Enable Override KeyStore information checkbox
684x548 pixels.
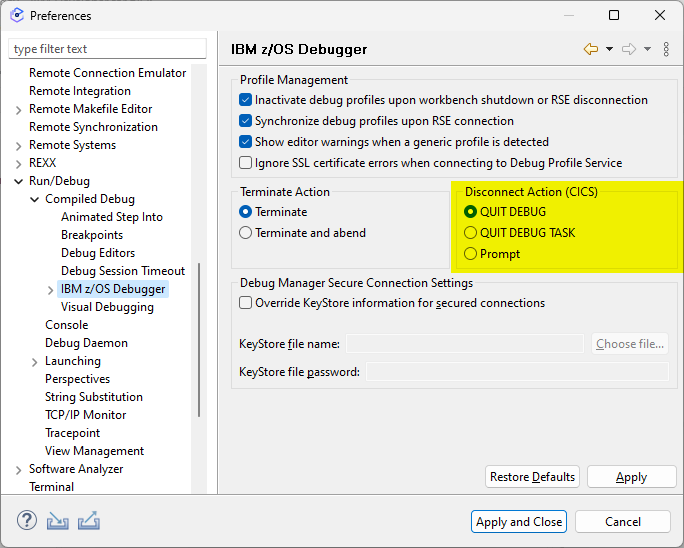[x=246, y=303]
